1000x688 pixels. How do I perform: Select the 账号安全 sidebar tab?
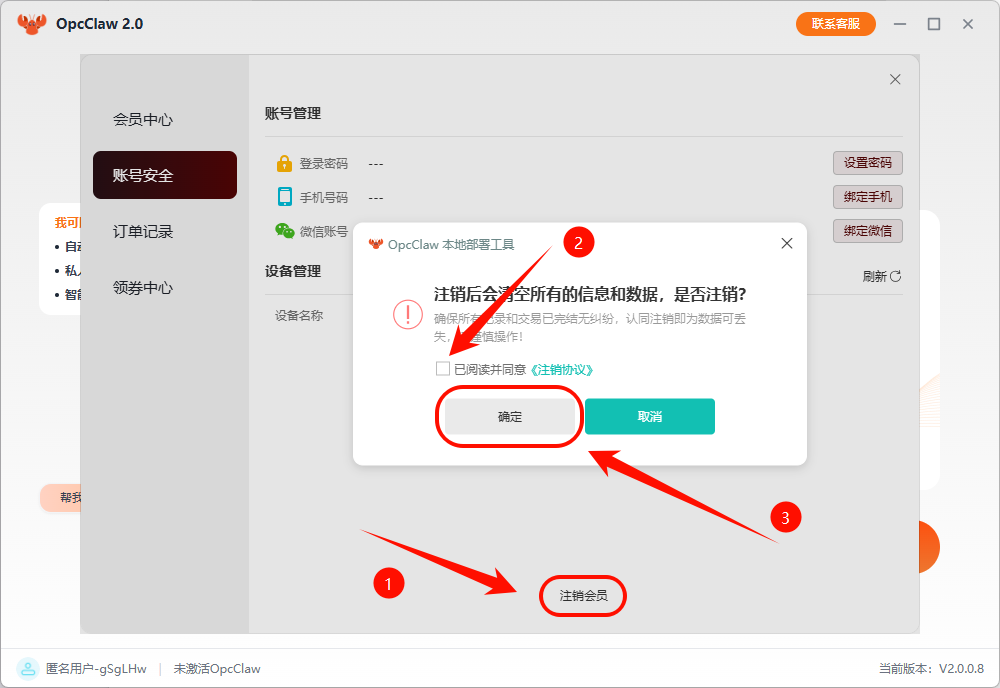click(x=165, y=175)
